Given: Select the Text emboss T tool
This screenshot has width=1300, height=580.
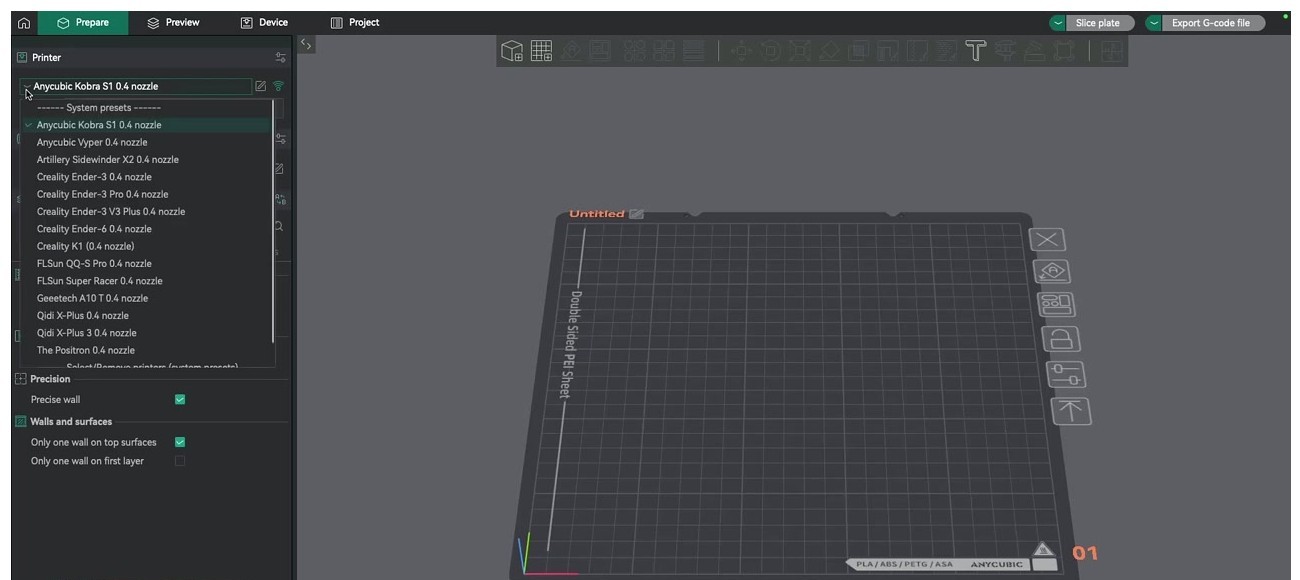Looking at the screenshot, I should click(x=975, y=51).
